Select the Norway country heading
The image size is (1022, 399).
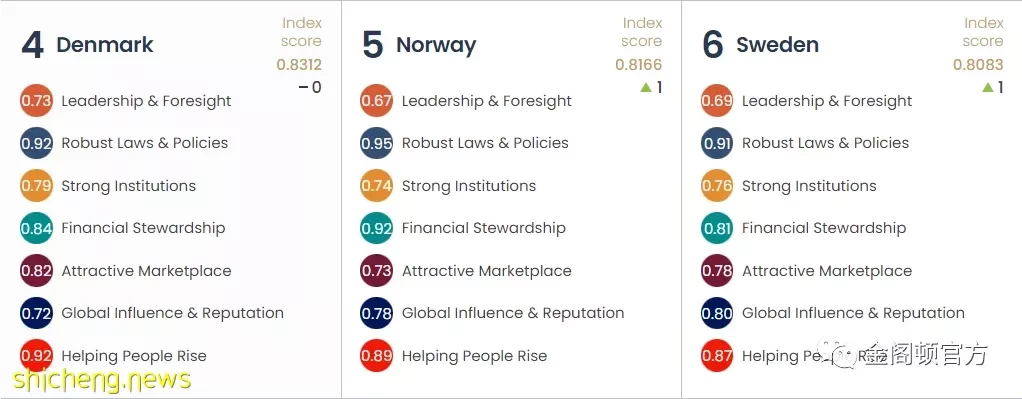pos(436,46)
